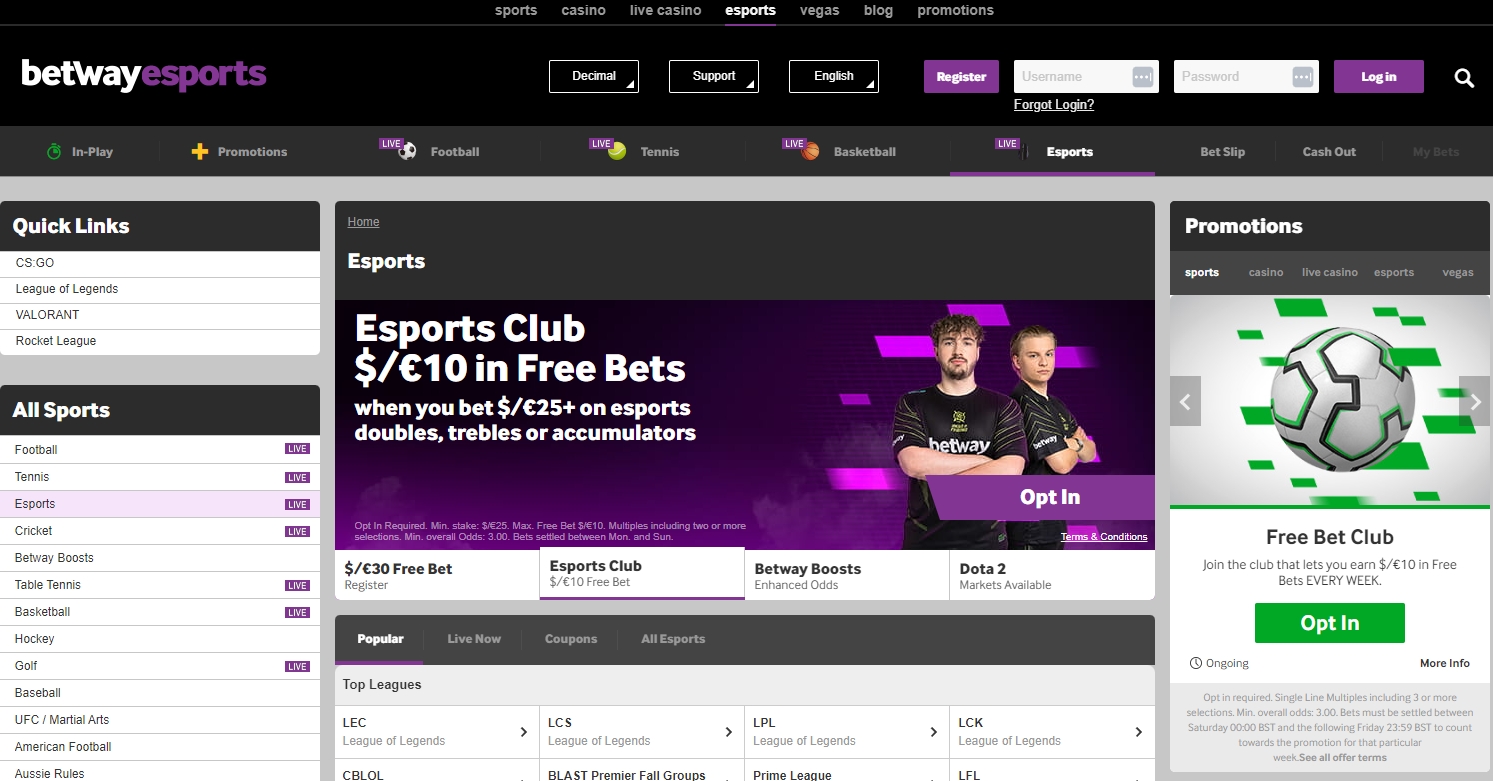Select the Betway Boosts banner tab
Viewport: 1493px width, 781px height.
click(847, 575)
